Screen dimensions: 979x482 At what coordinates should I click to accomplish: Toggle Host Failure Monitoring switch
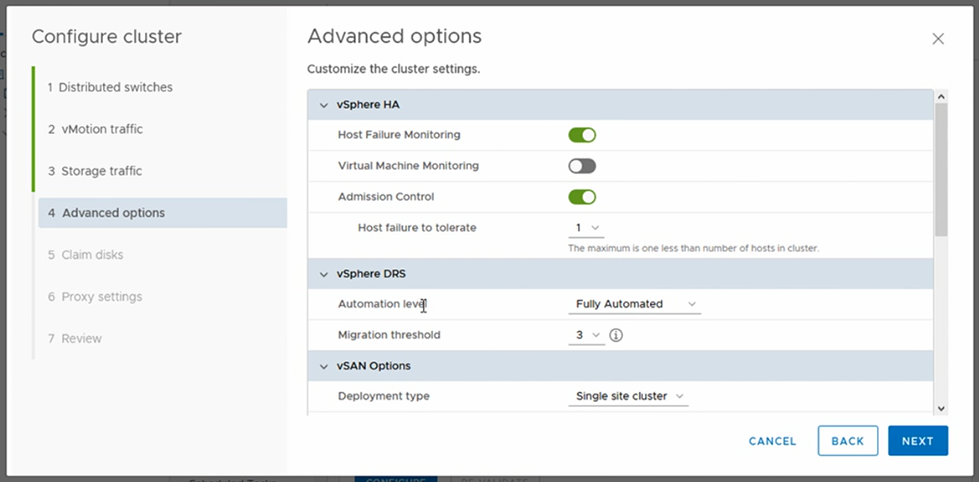pyautogui.click(x=582, y=135)
